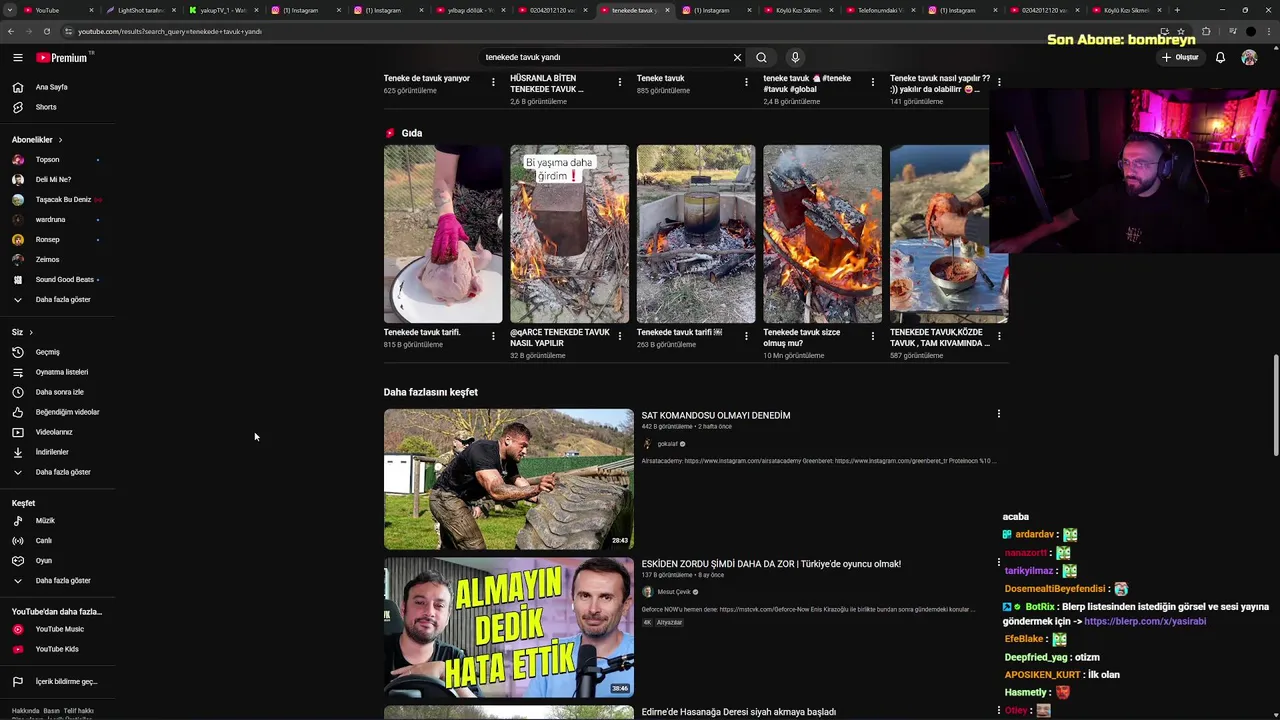The image size is (1280, 720).
Task: Reload the page in browser
Action: click(x=47, y=31)
